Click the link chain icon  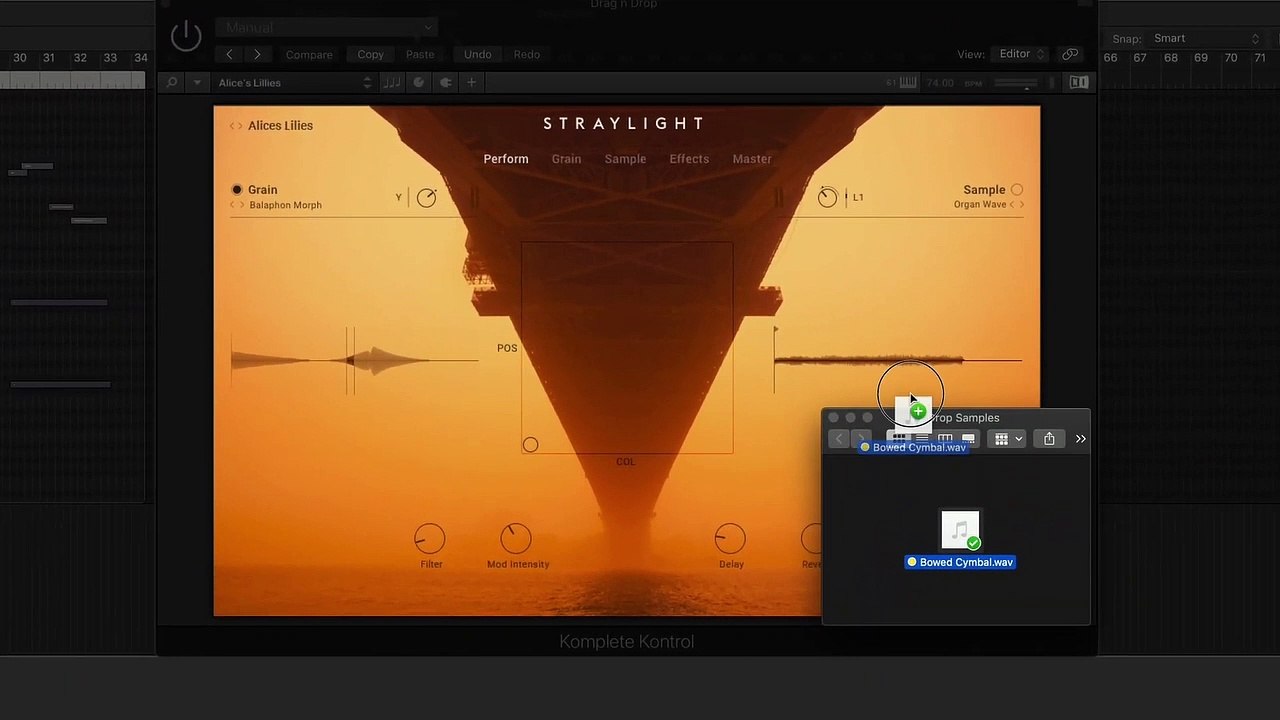[x=1070, y=54]
